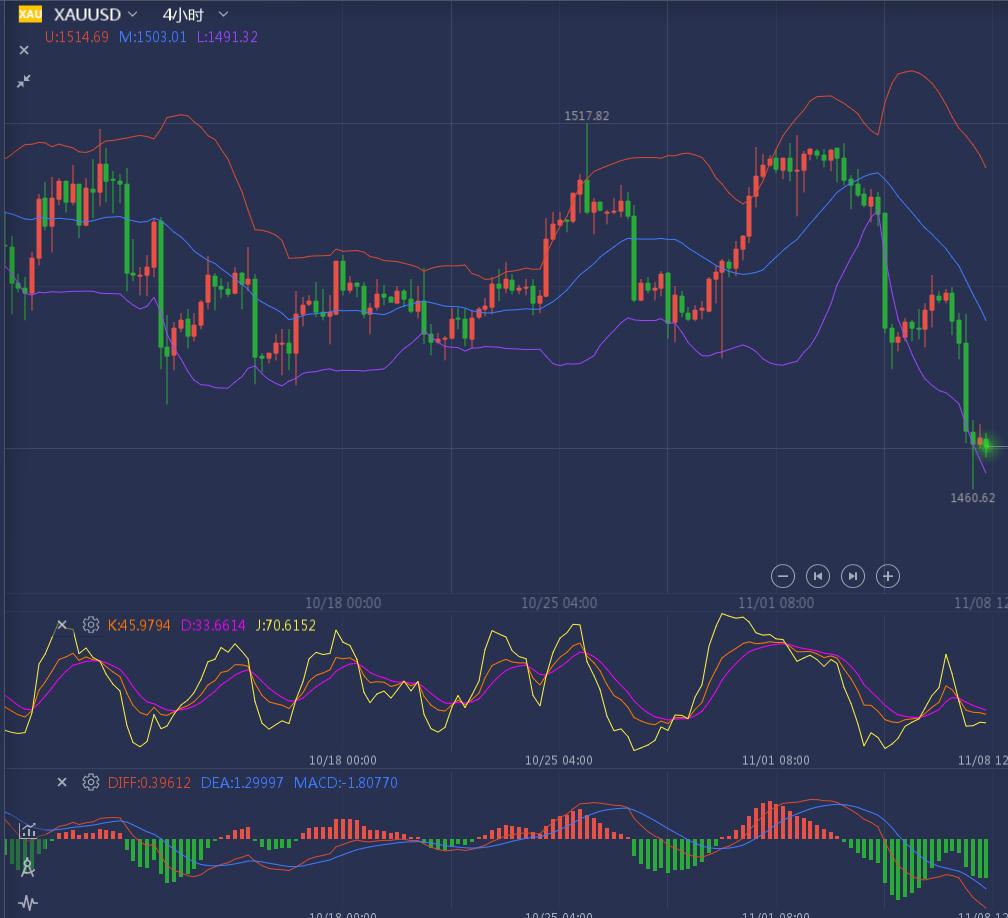Jump to earlier candles with skip-back button
This screenshot has width=1008, height=918.
pyautogui.click(x=818, y=575)
